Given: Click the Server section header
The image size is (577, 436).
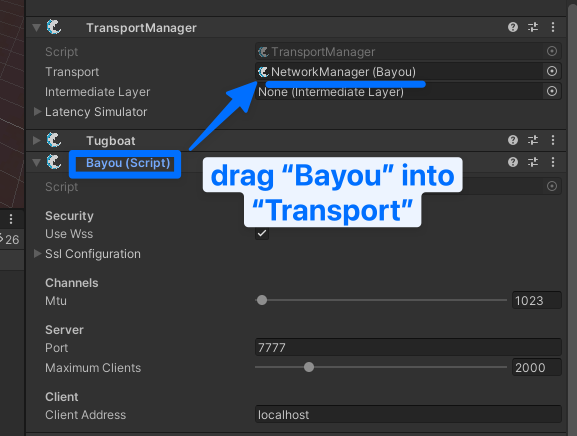Looking at the screenshot, I should (x=64, y=330).
